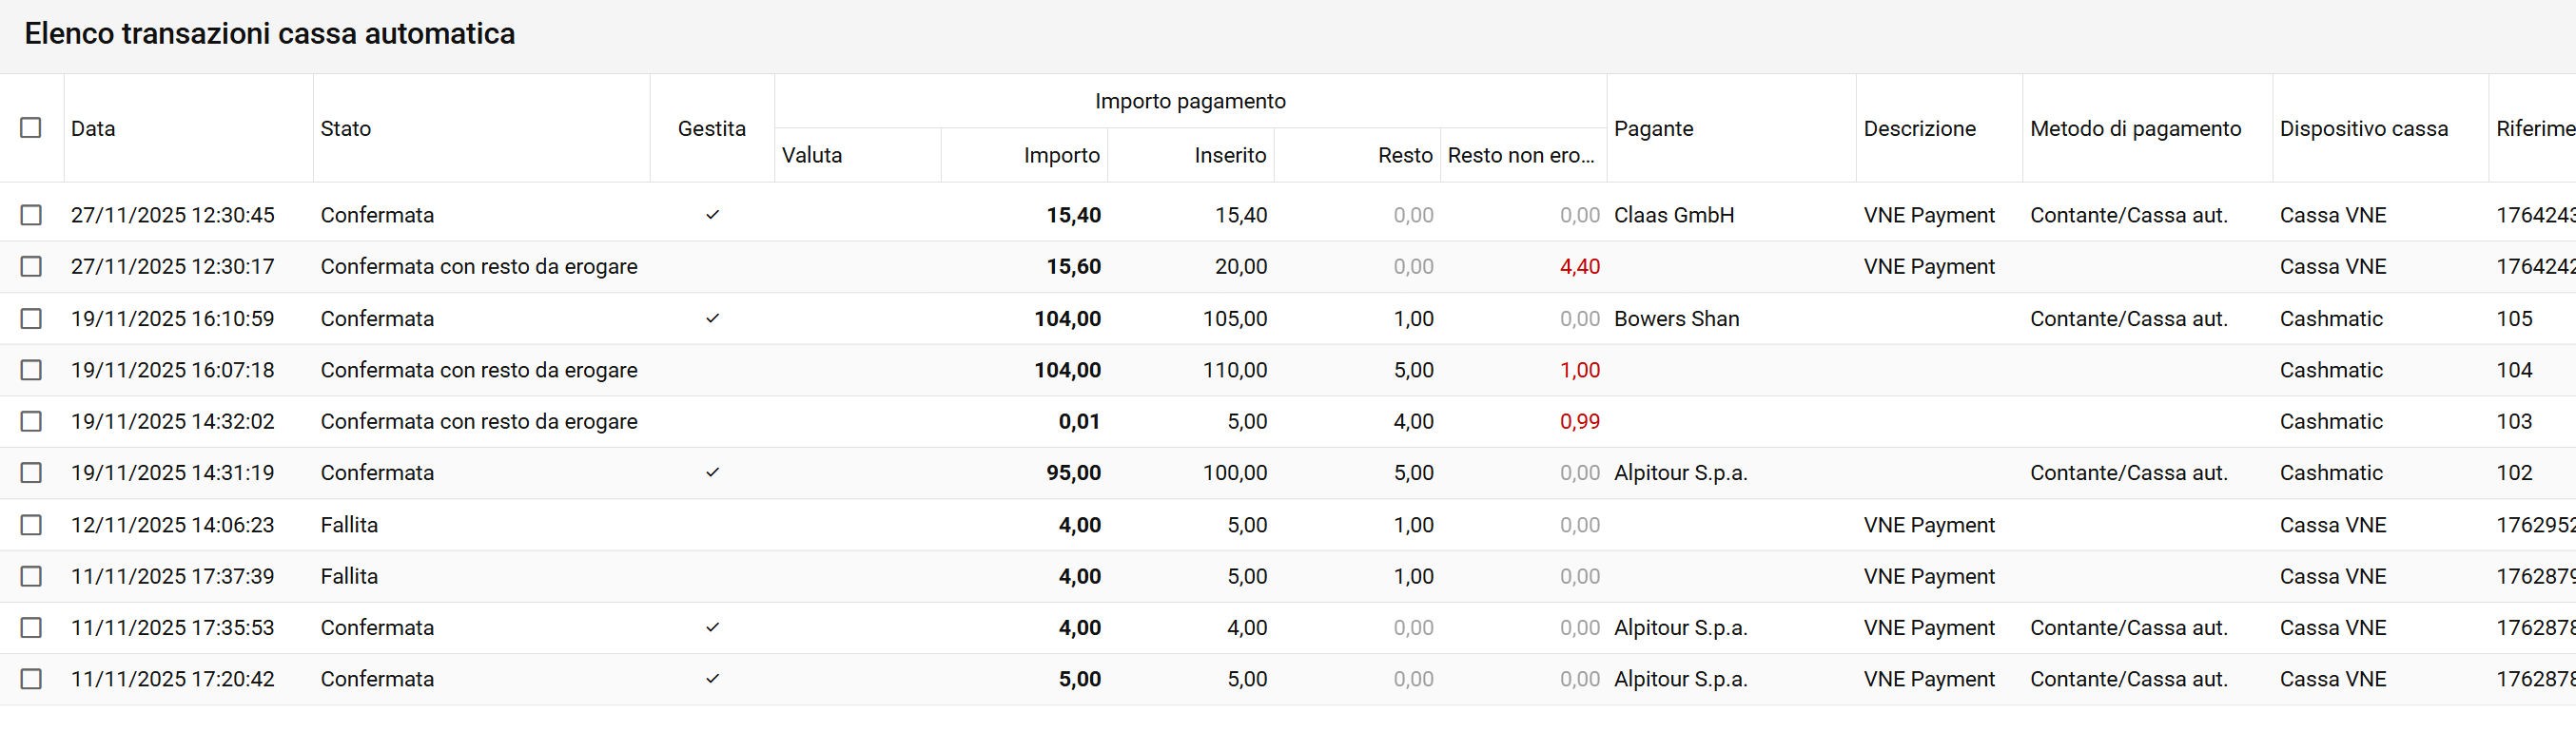Screen dimensions: 2576x732
Task: Click Gestita checkmark on 11/11/2025 17:35:53 row
Action: [712, 627]
